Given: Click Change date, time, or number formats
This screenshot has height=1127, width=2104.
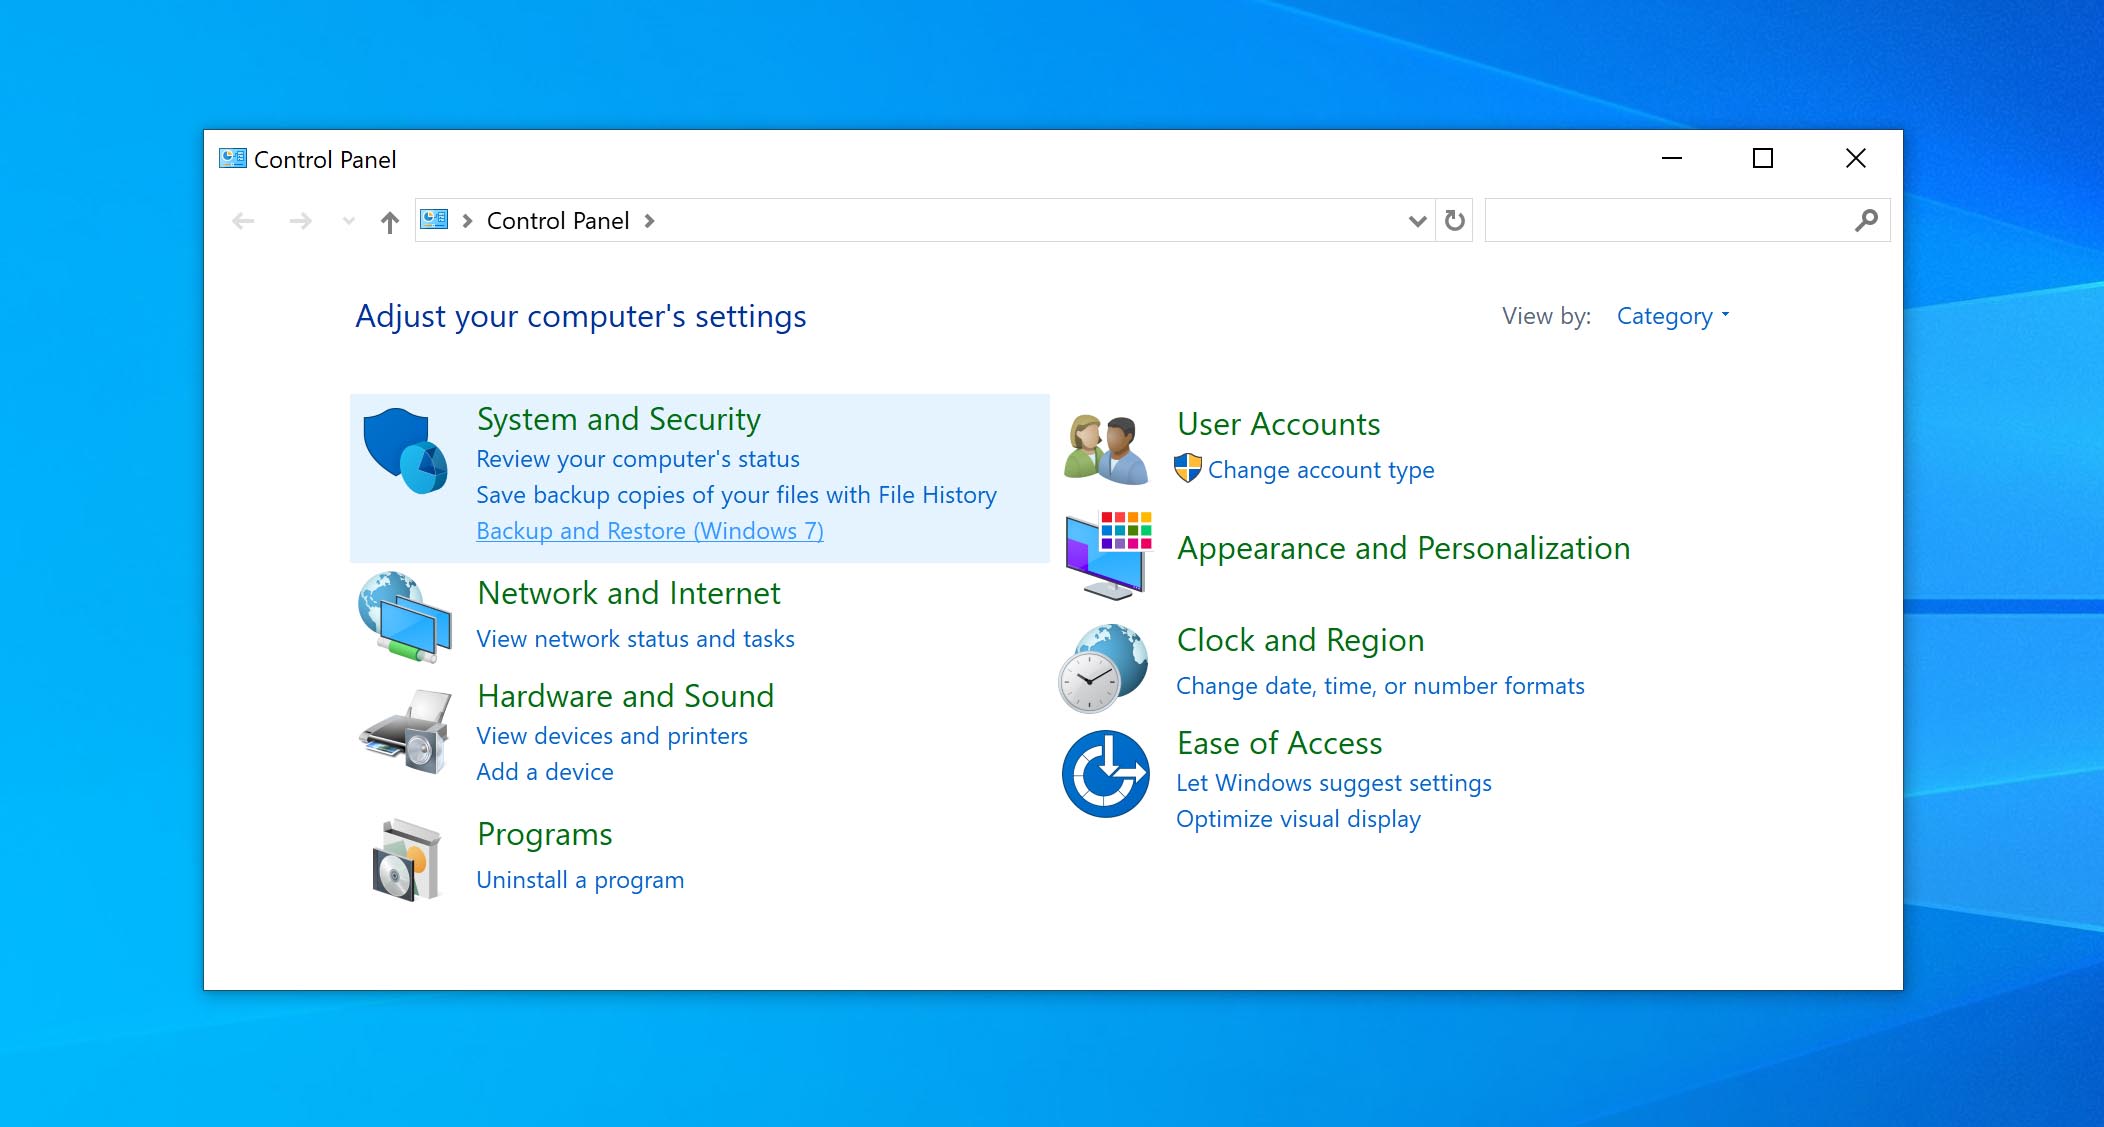Looking at the screenshot, I should tap(1380, 686).
